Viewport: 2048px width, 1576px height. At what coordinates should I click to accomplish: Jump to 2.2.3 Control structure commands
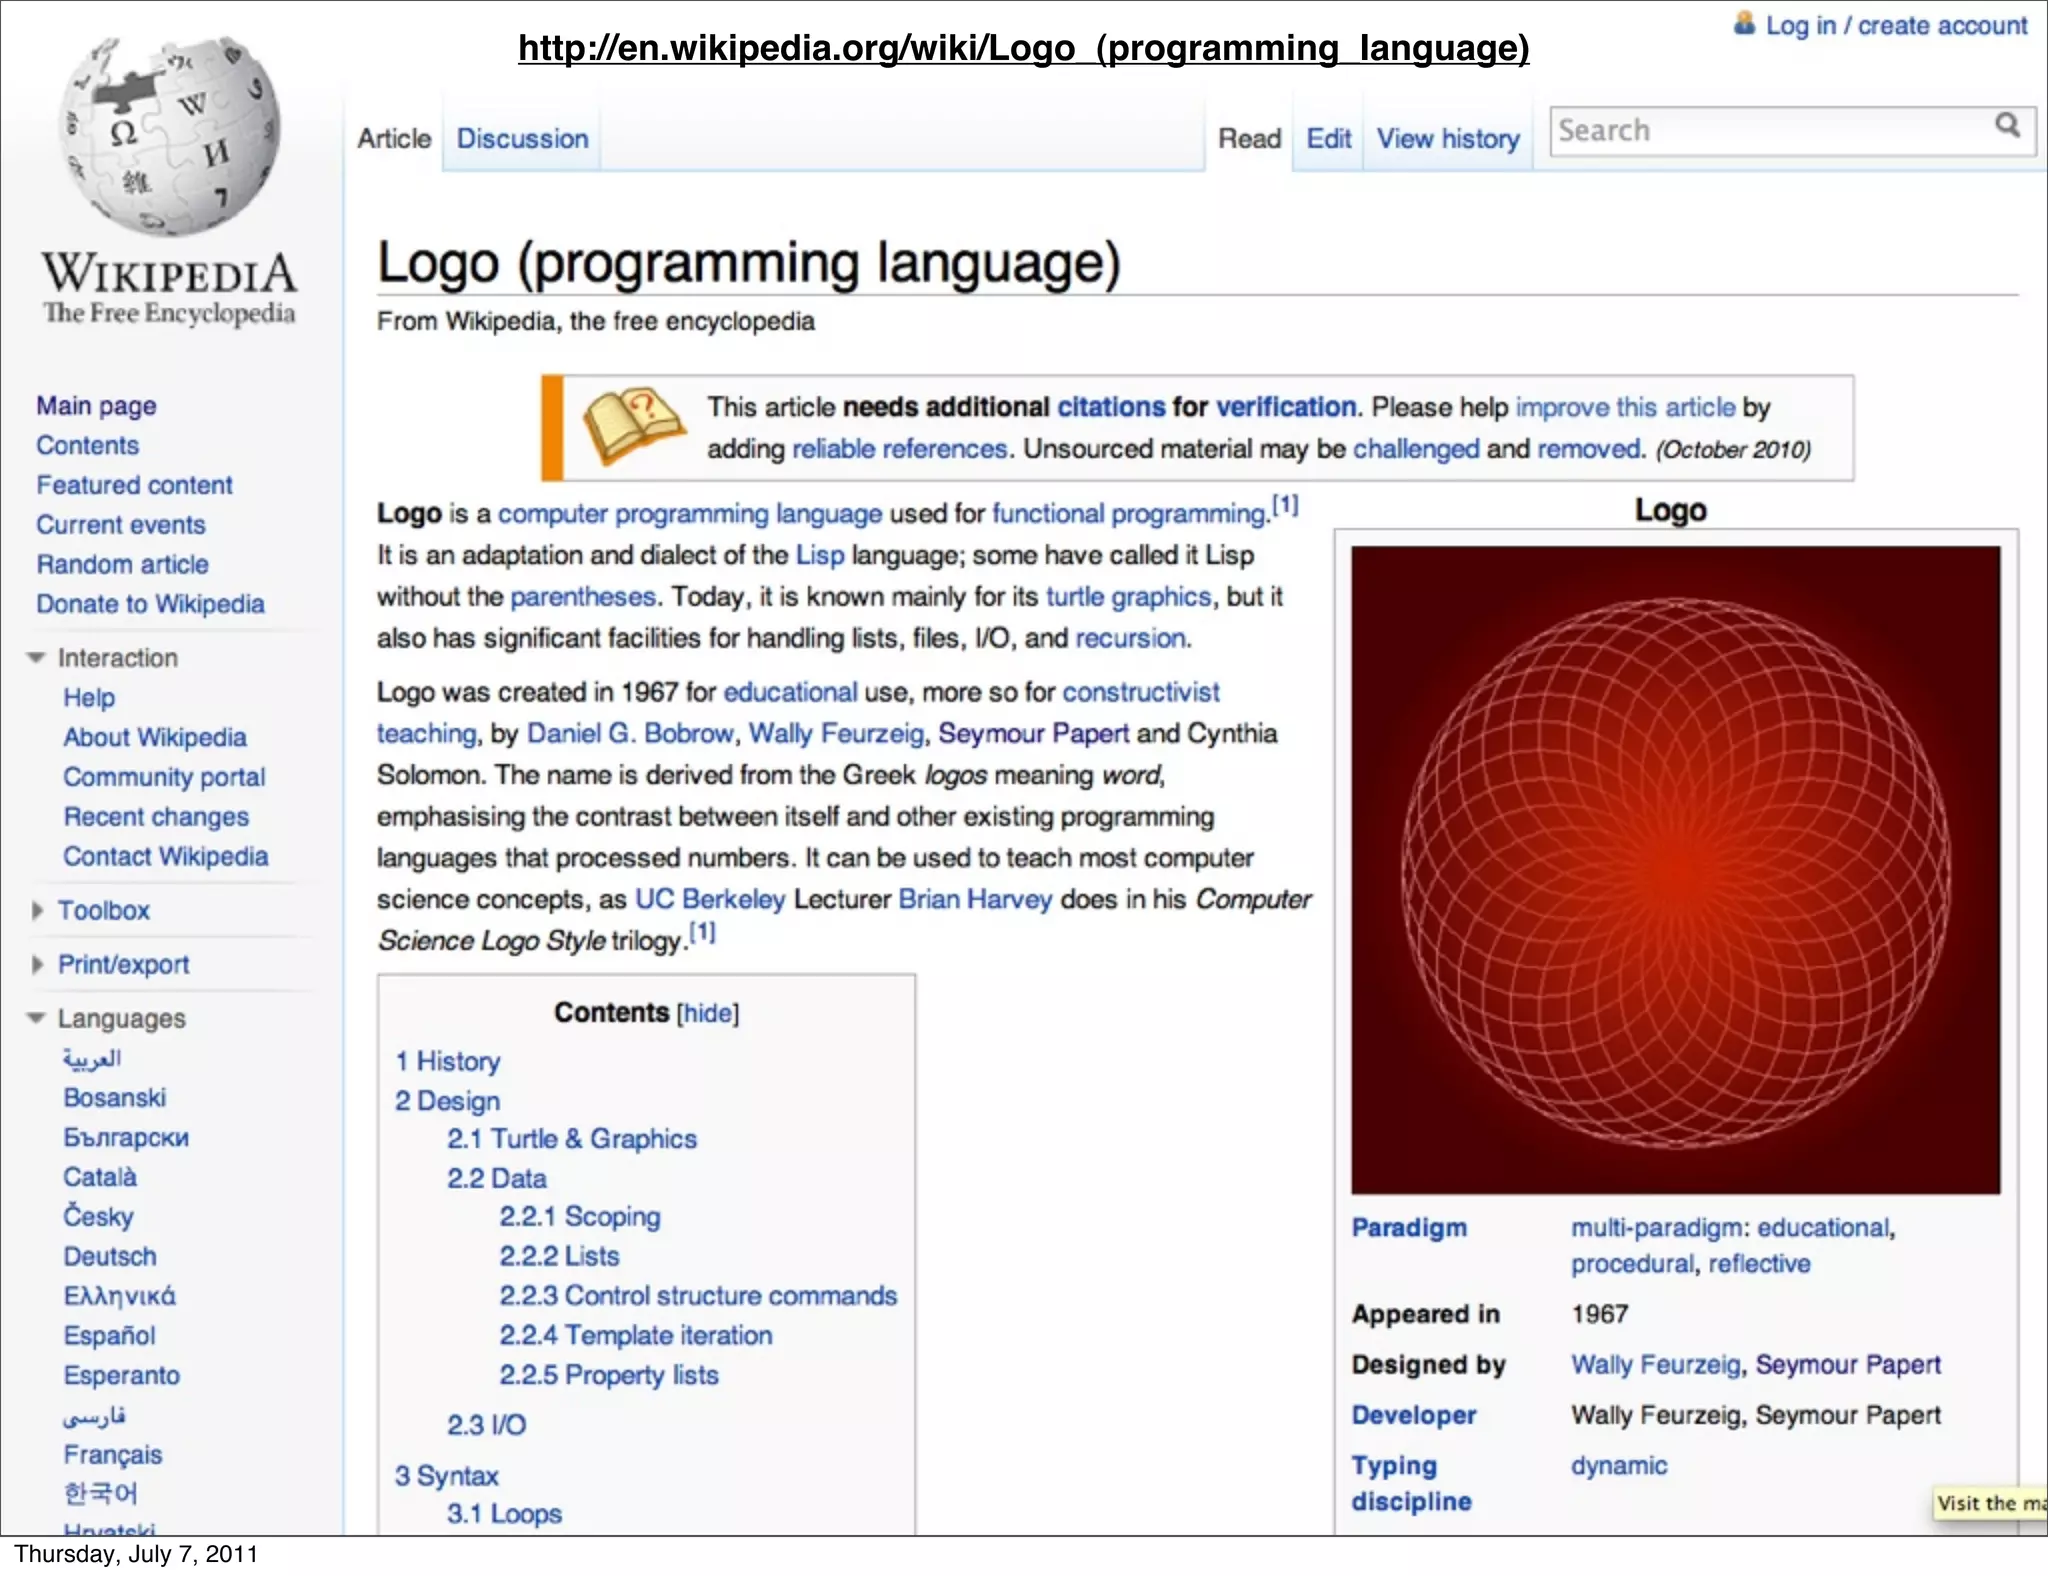tap(698, 1296)
